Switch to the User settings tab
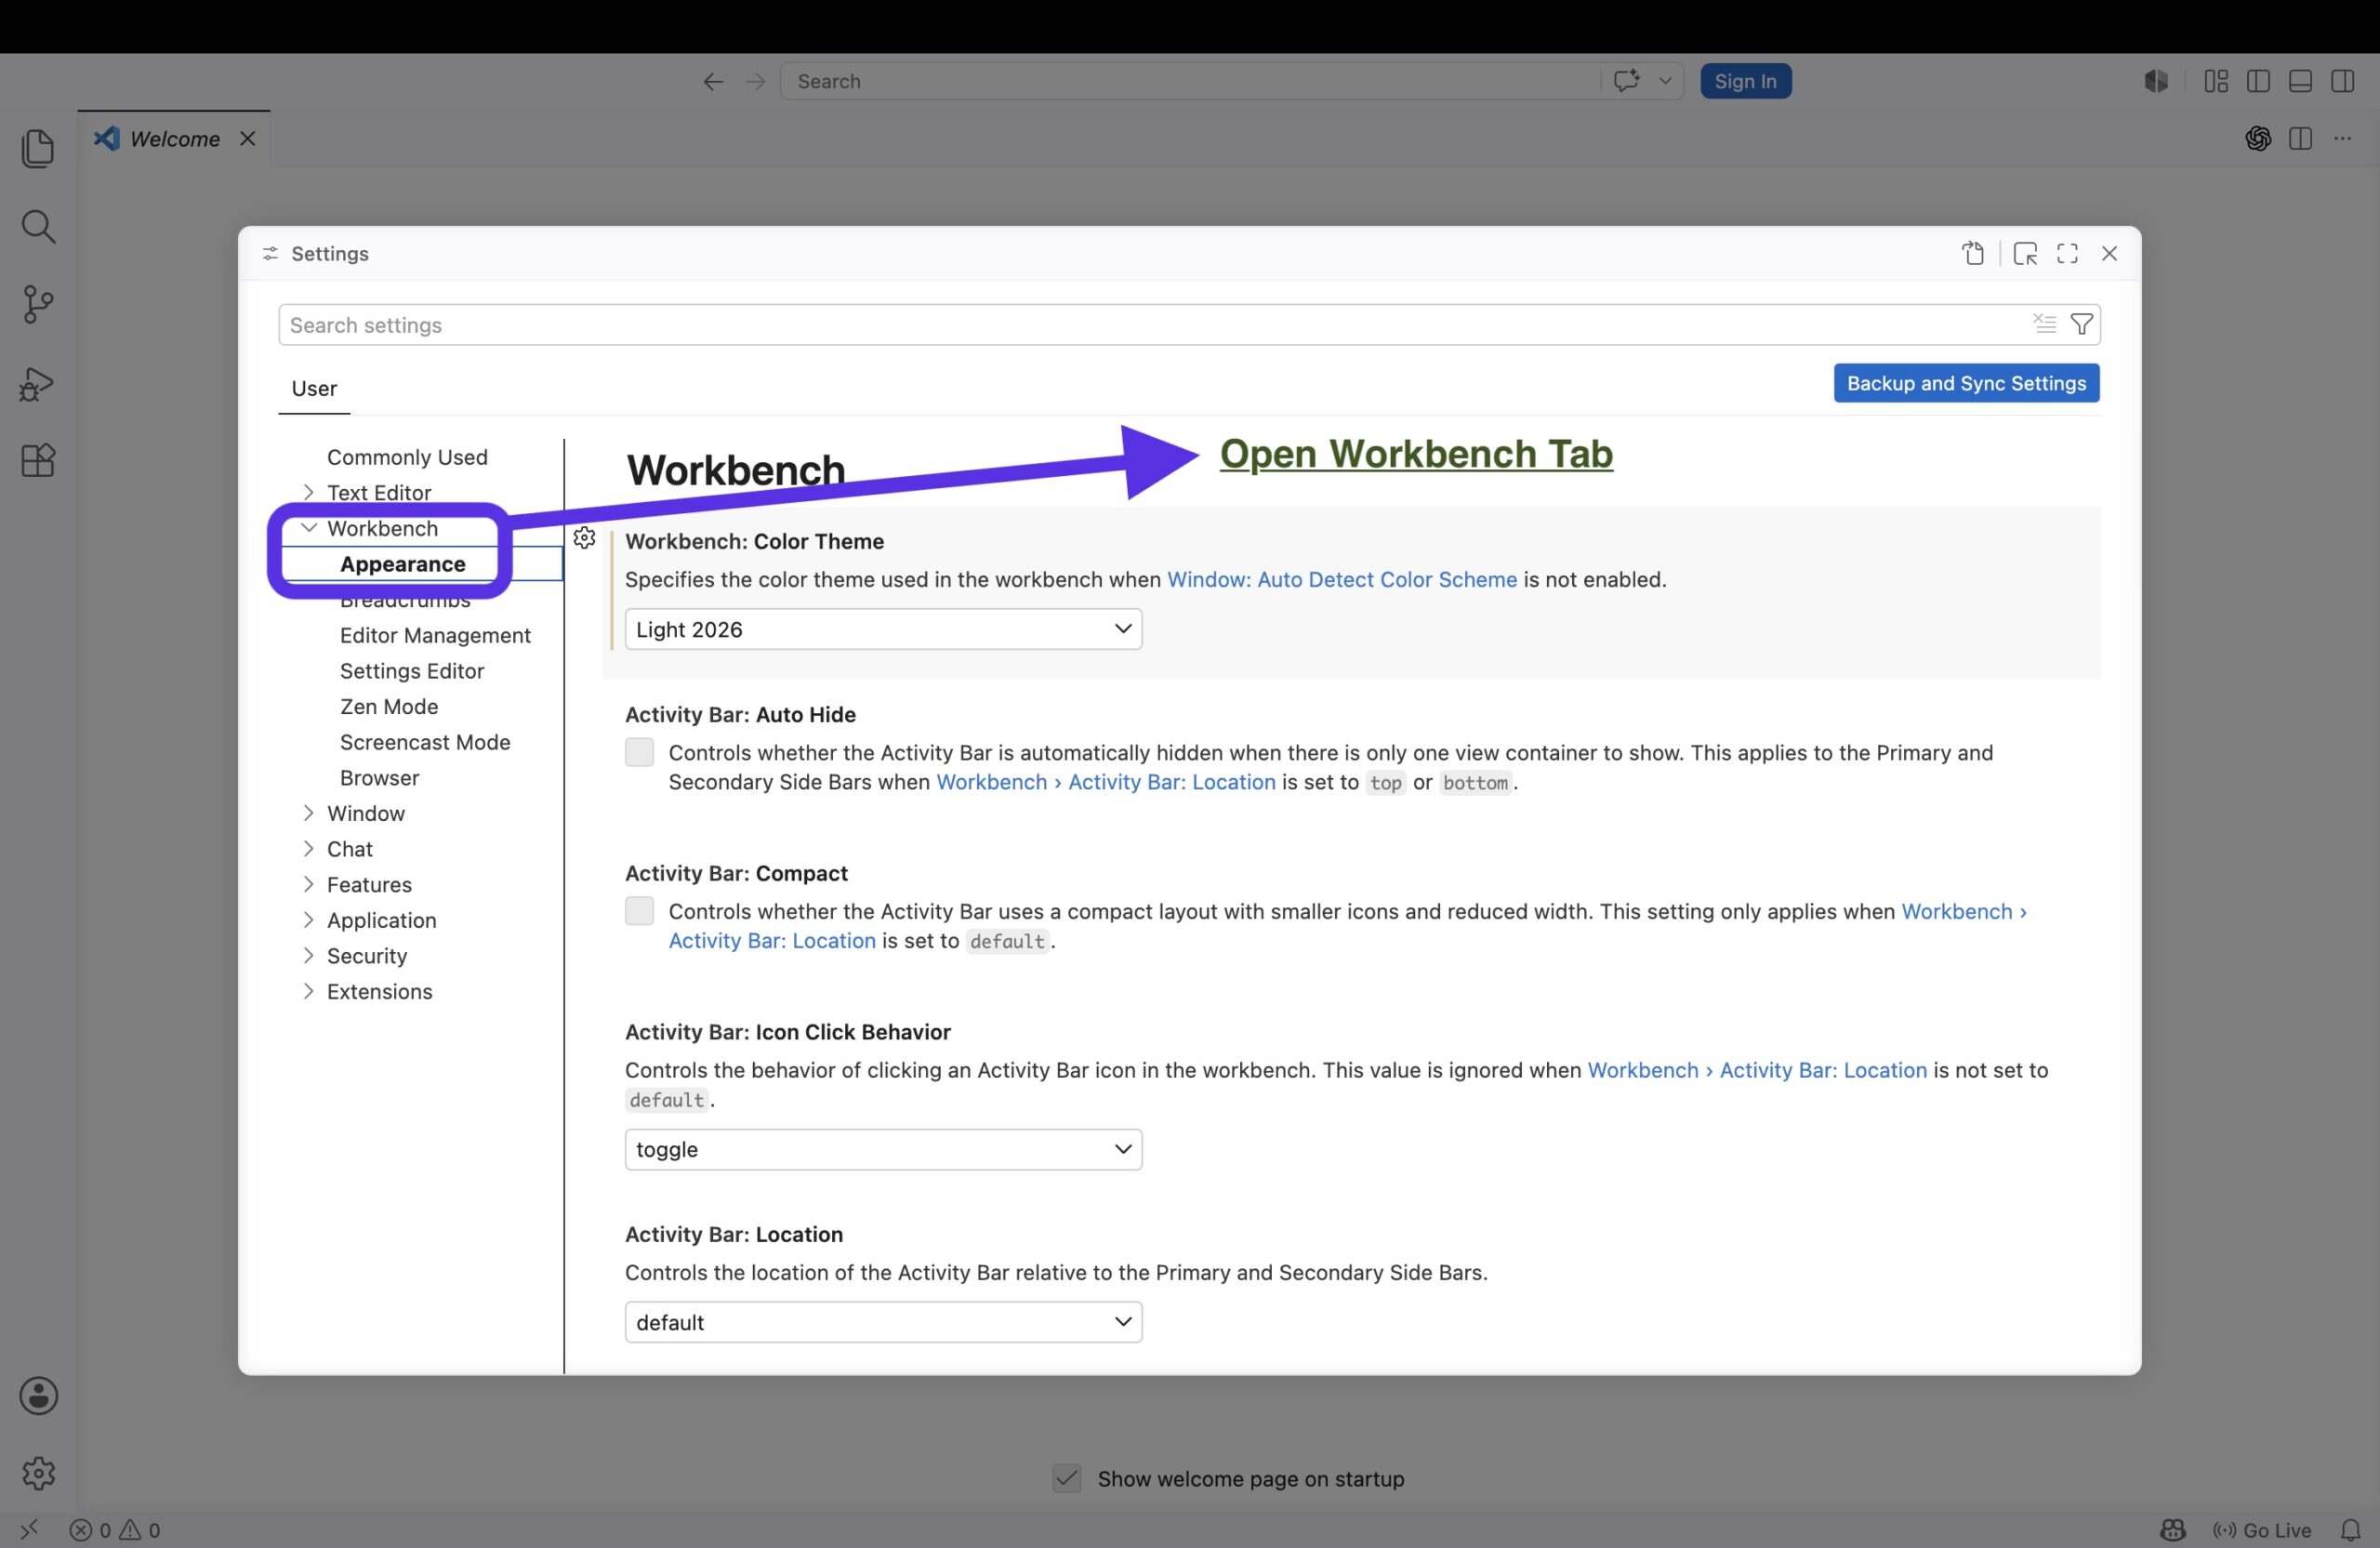Viewport: 2380px width, 1548px height. tap(314, 388)
